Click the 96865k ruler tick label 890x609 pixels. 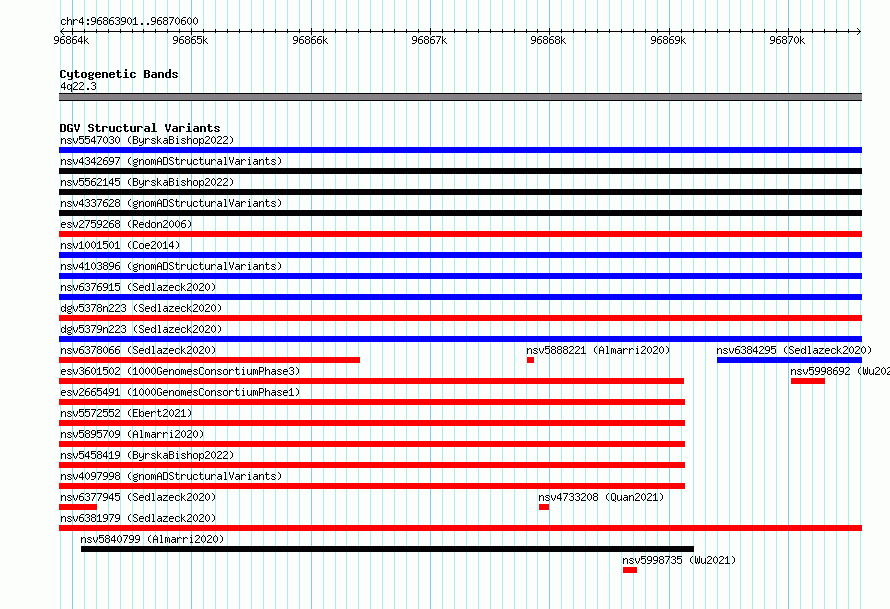[190, 40]
